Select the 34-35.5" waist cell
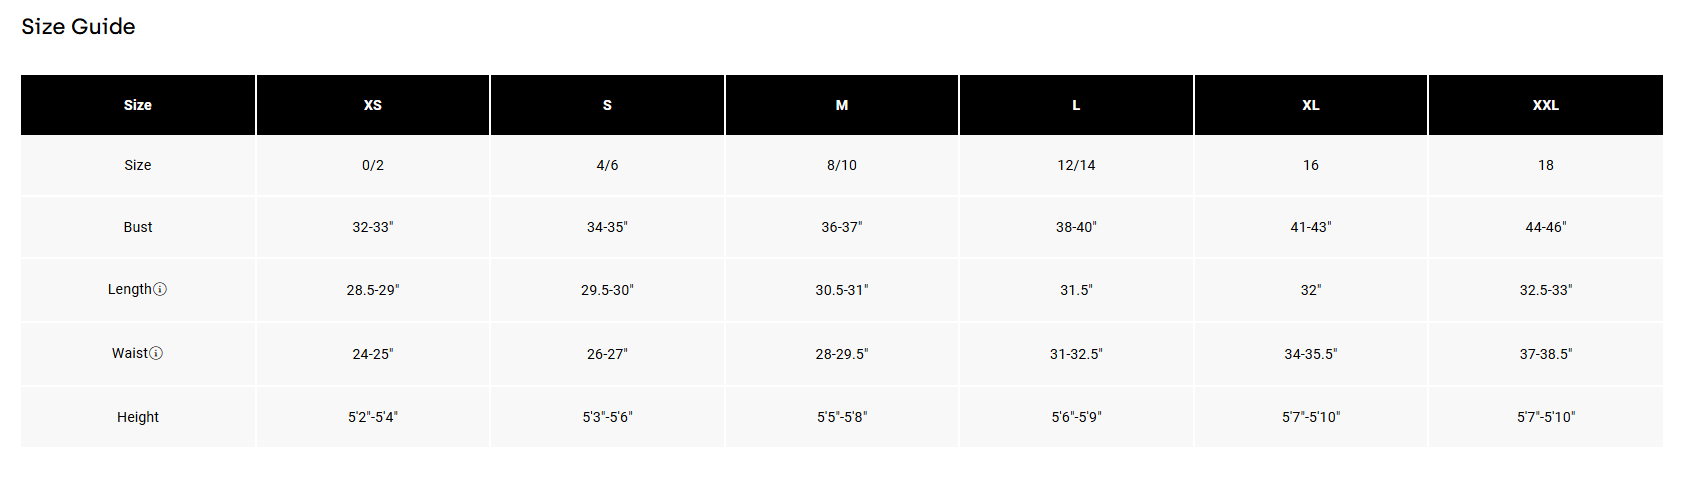This screenshot has width=1685, height=484. (x=1311, y=354)
